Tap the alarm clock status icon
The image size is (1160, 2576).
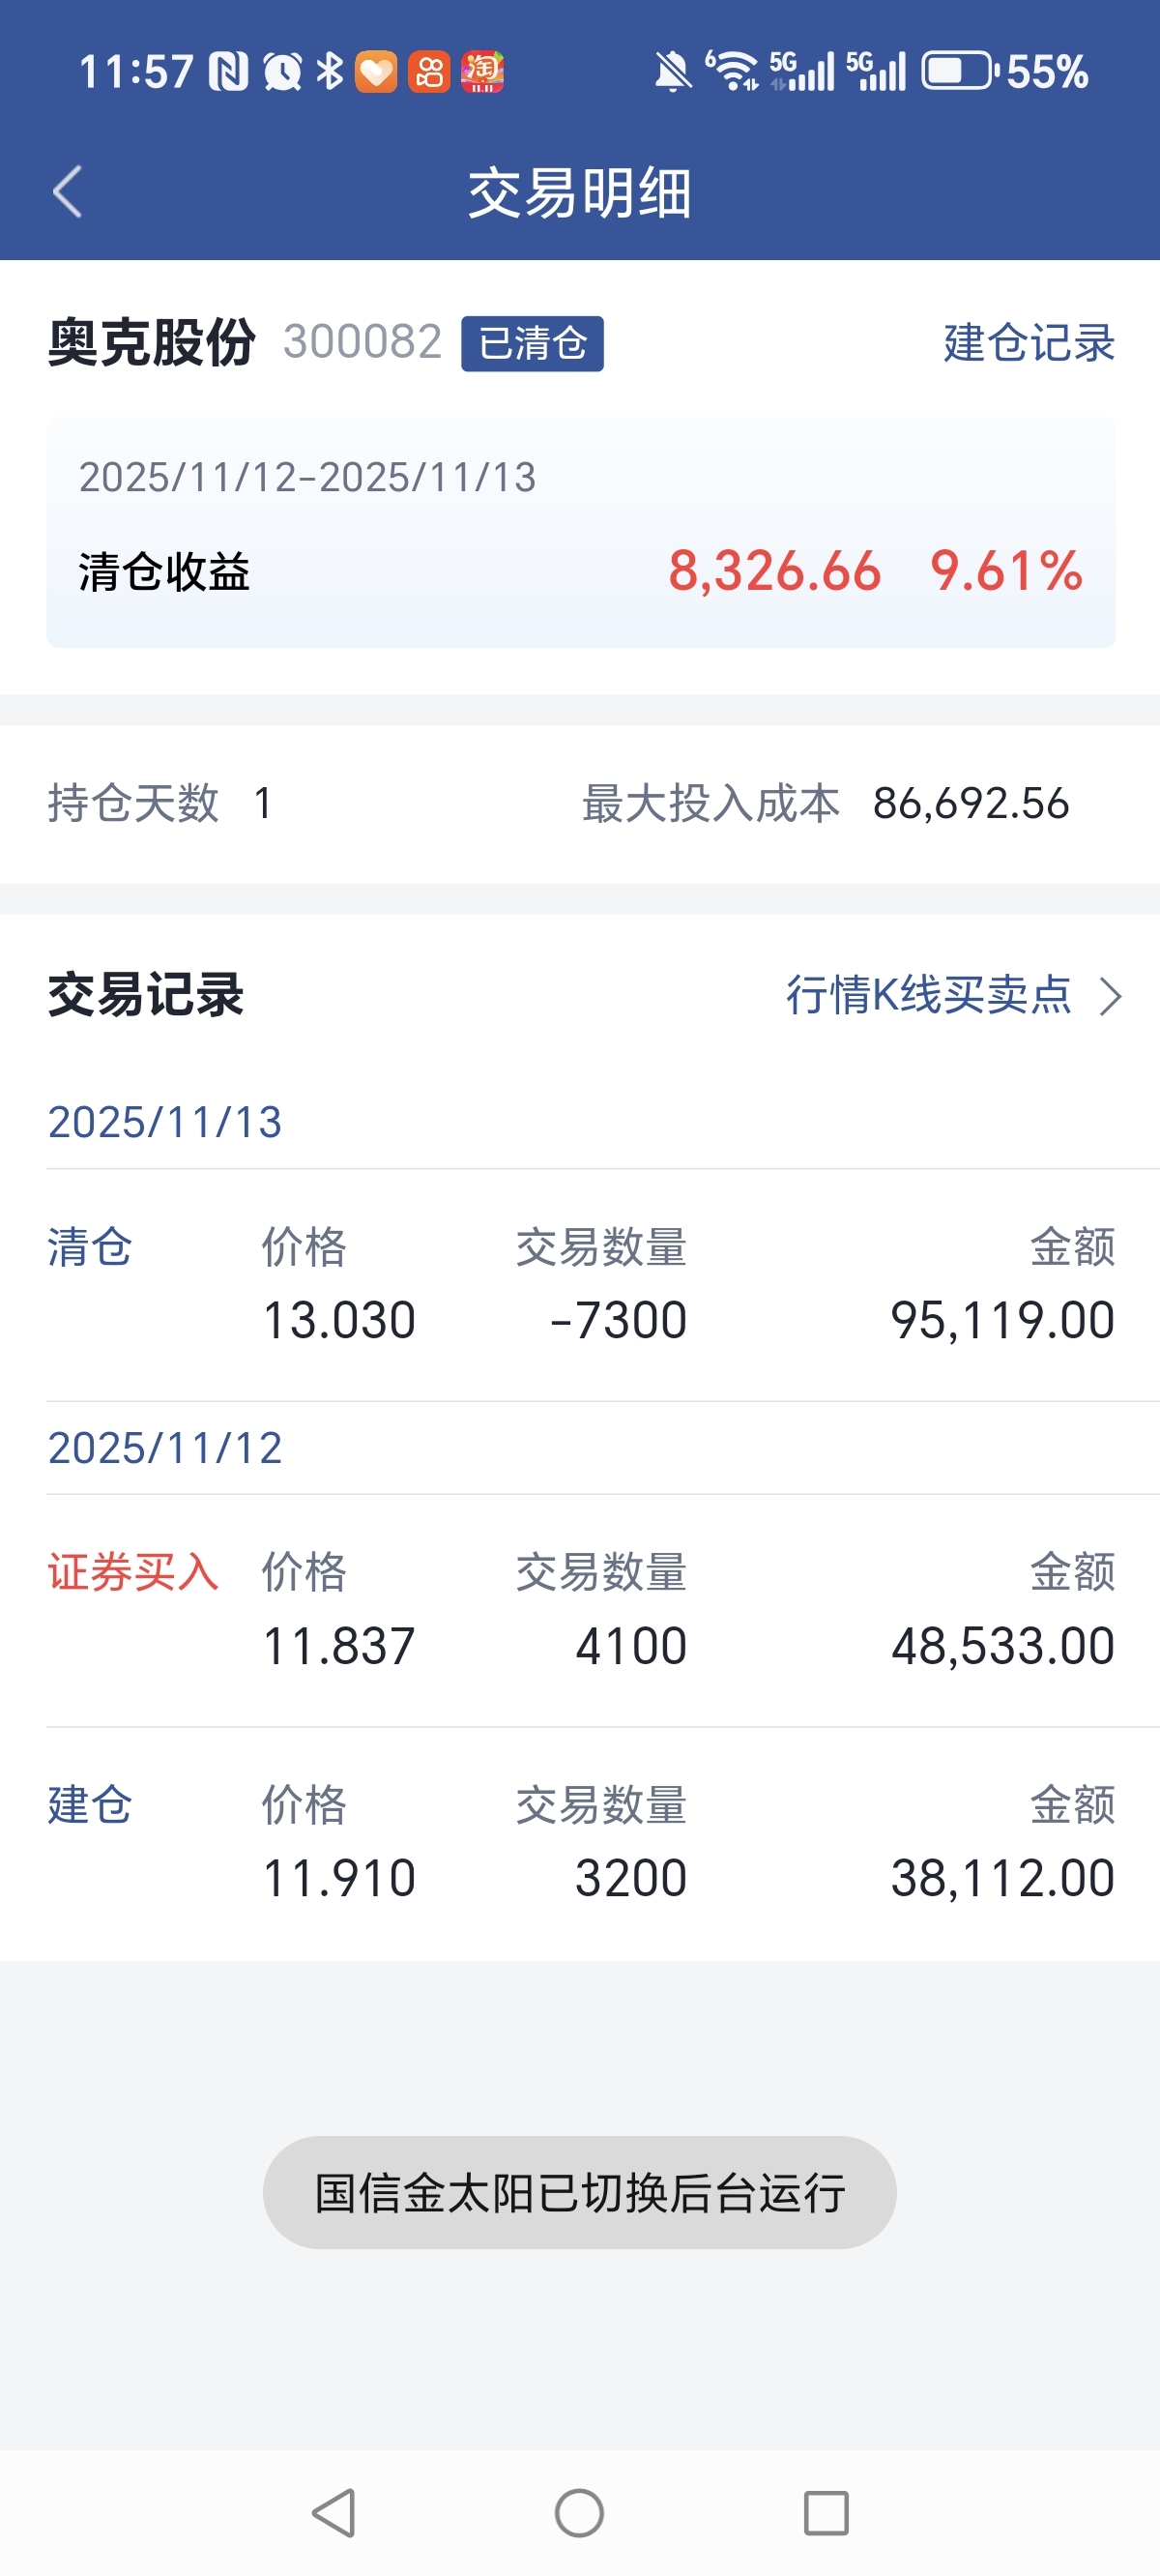click(x=282, y=72)
